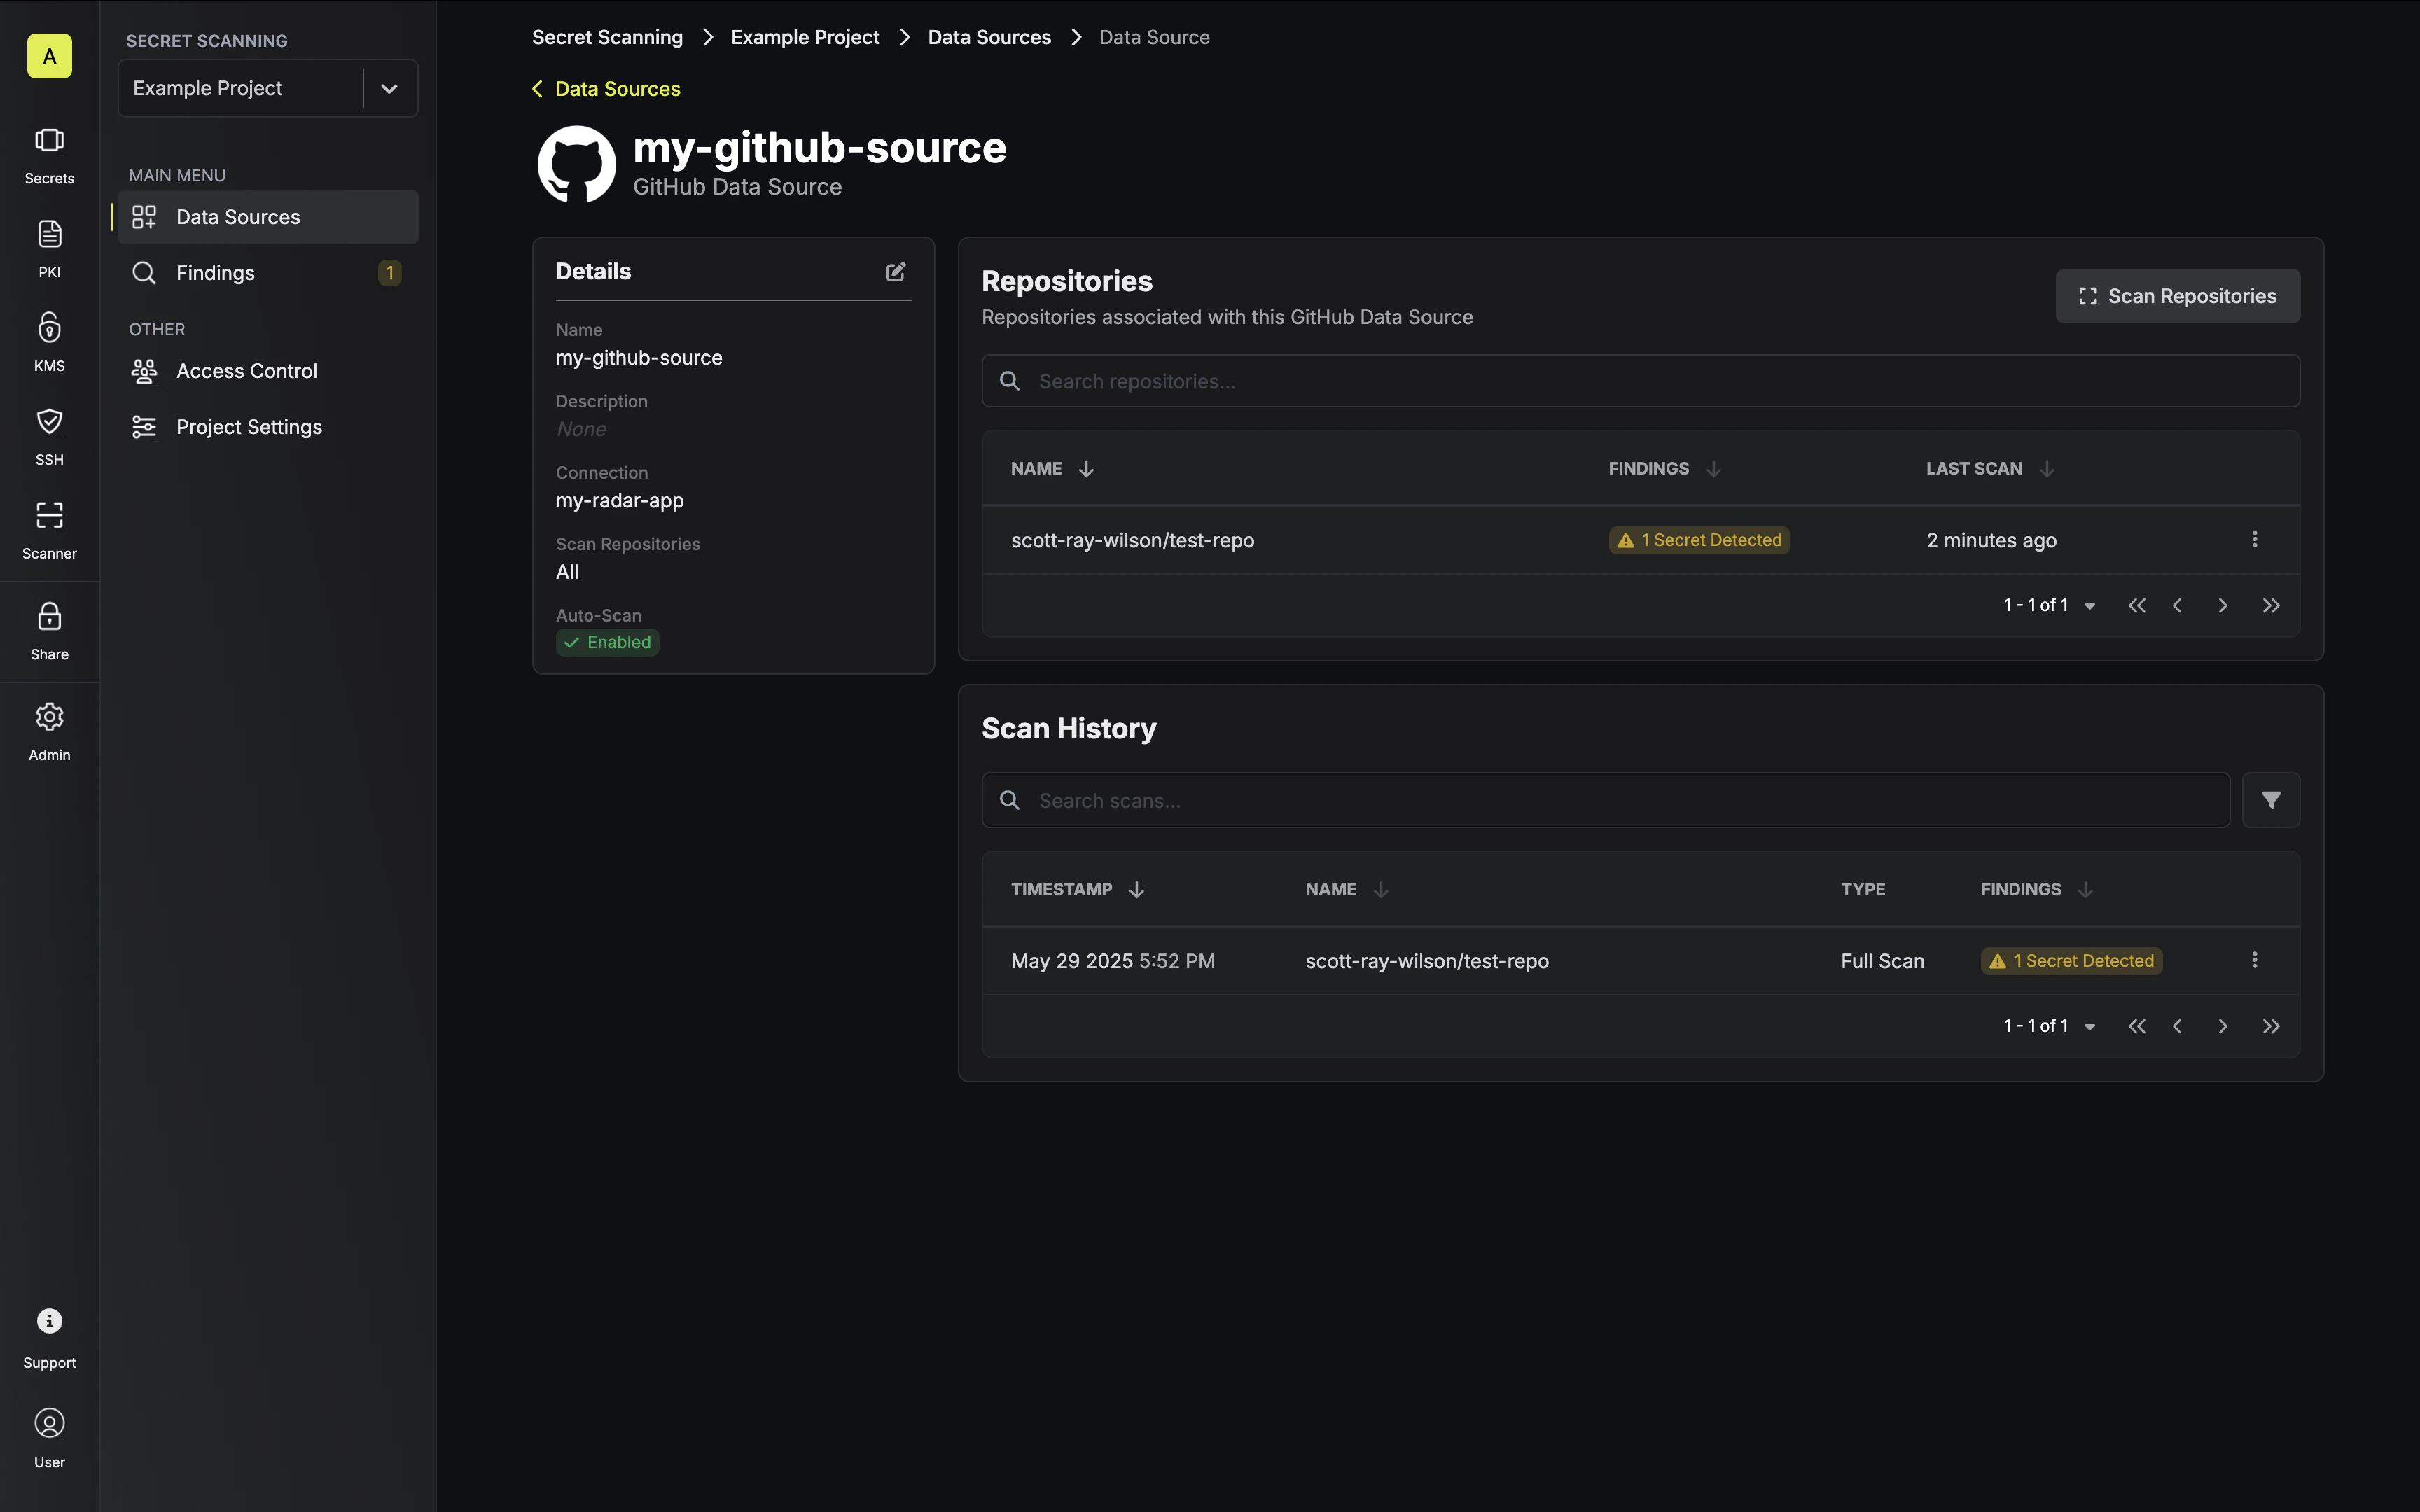
Task: Open Access Control menu item
Action: (267, 371)
